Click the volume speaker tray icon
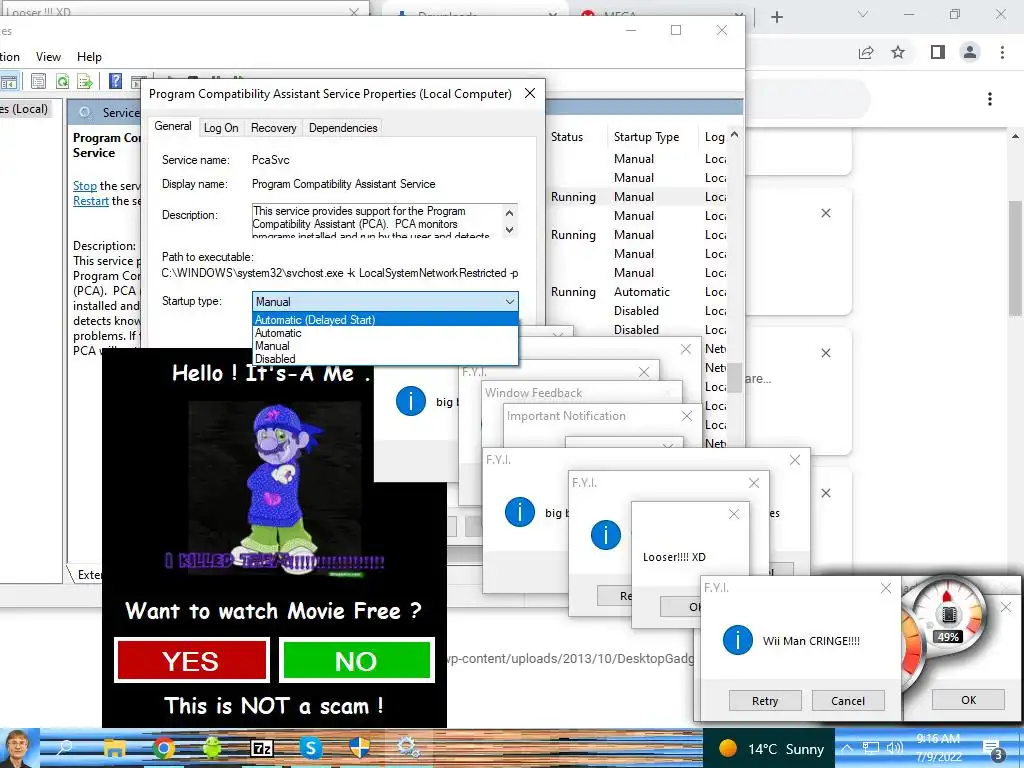The image size is (1024, 768). [894, 748]
